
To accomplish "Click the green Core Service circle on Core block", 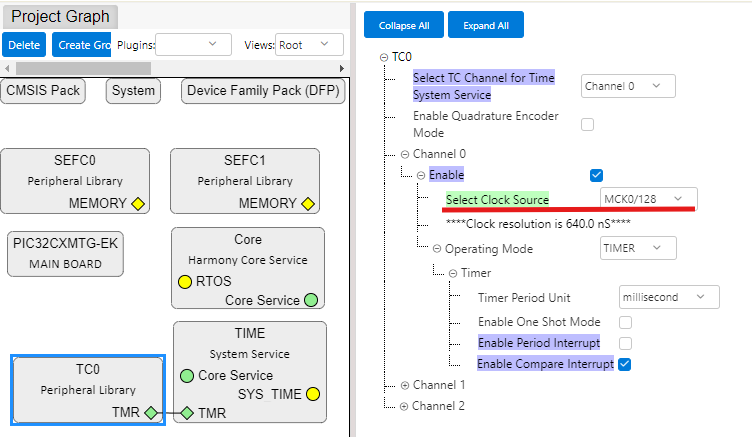I will tap(311, 300).
